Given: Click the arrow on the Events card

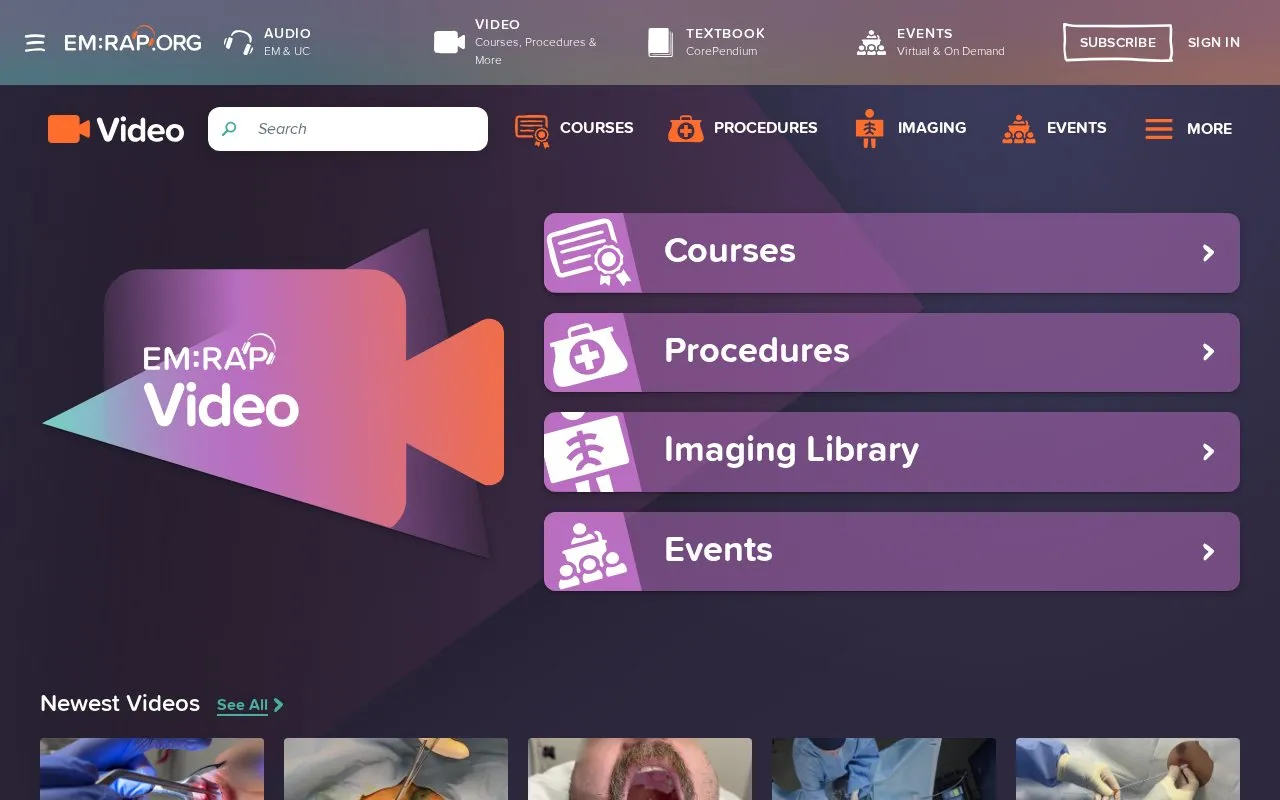Looking at the screenshot, I should pyautogui.click(x=1208, y=551).
